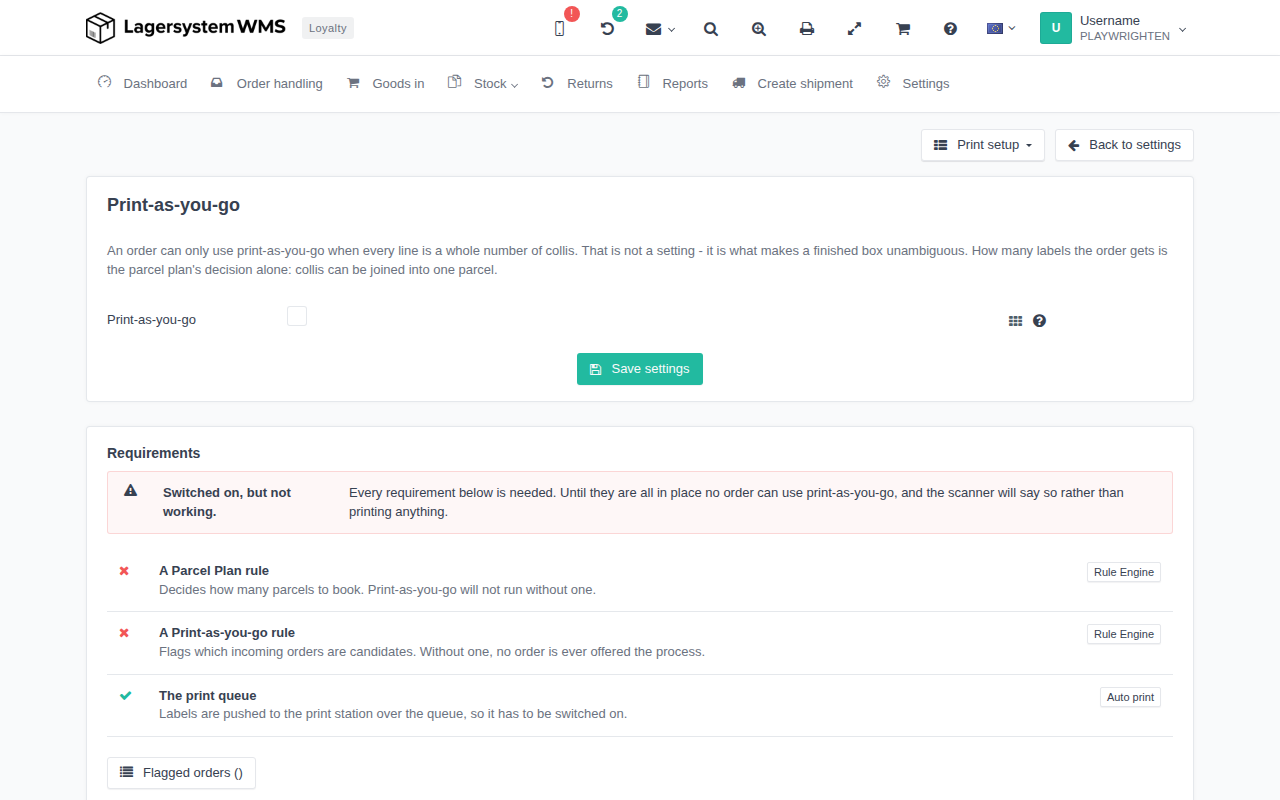Toggle fullscreen with the expand arrows icon
The image size is (1280, 800).
[855, 29]
